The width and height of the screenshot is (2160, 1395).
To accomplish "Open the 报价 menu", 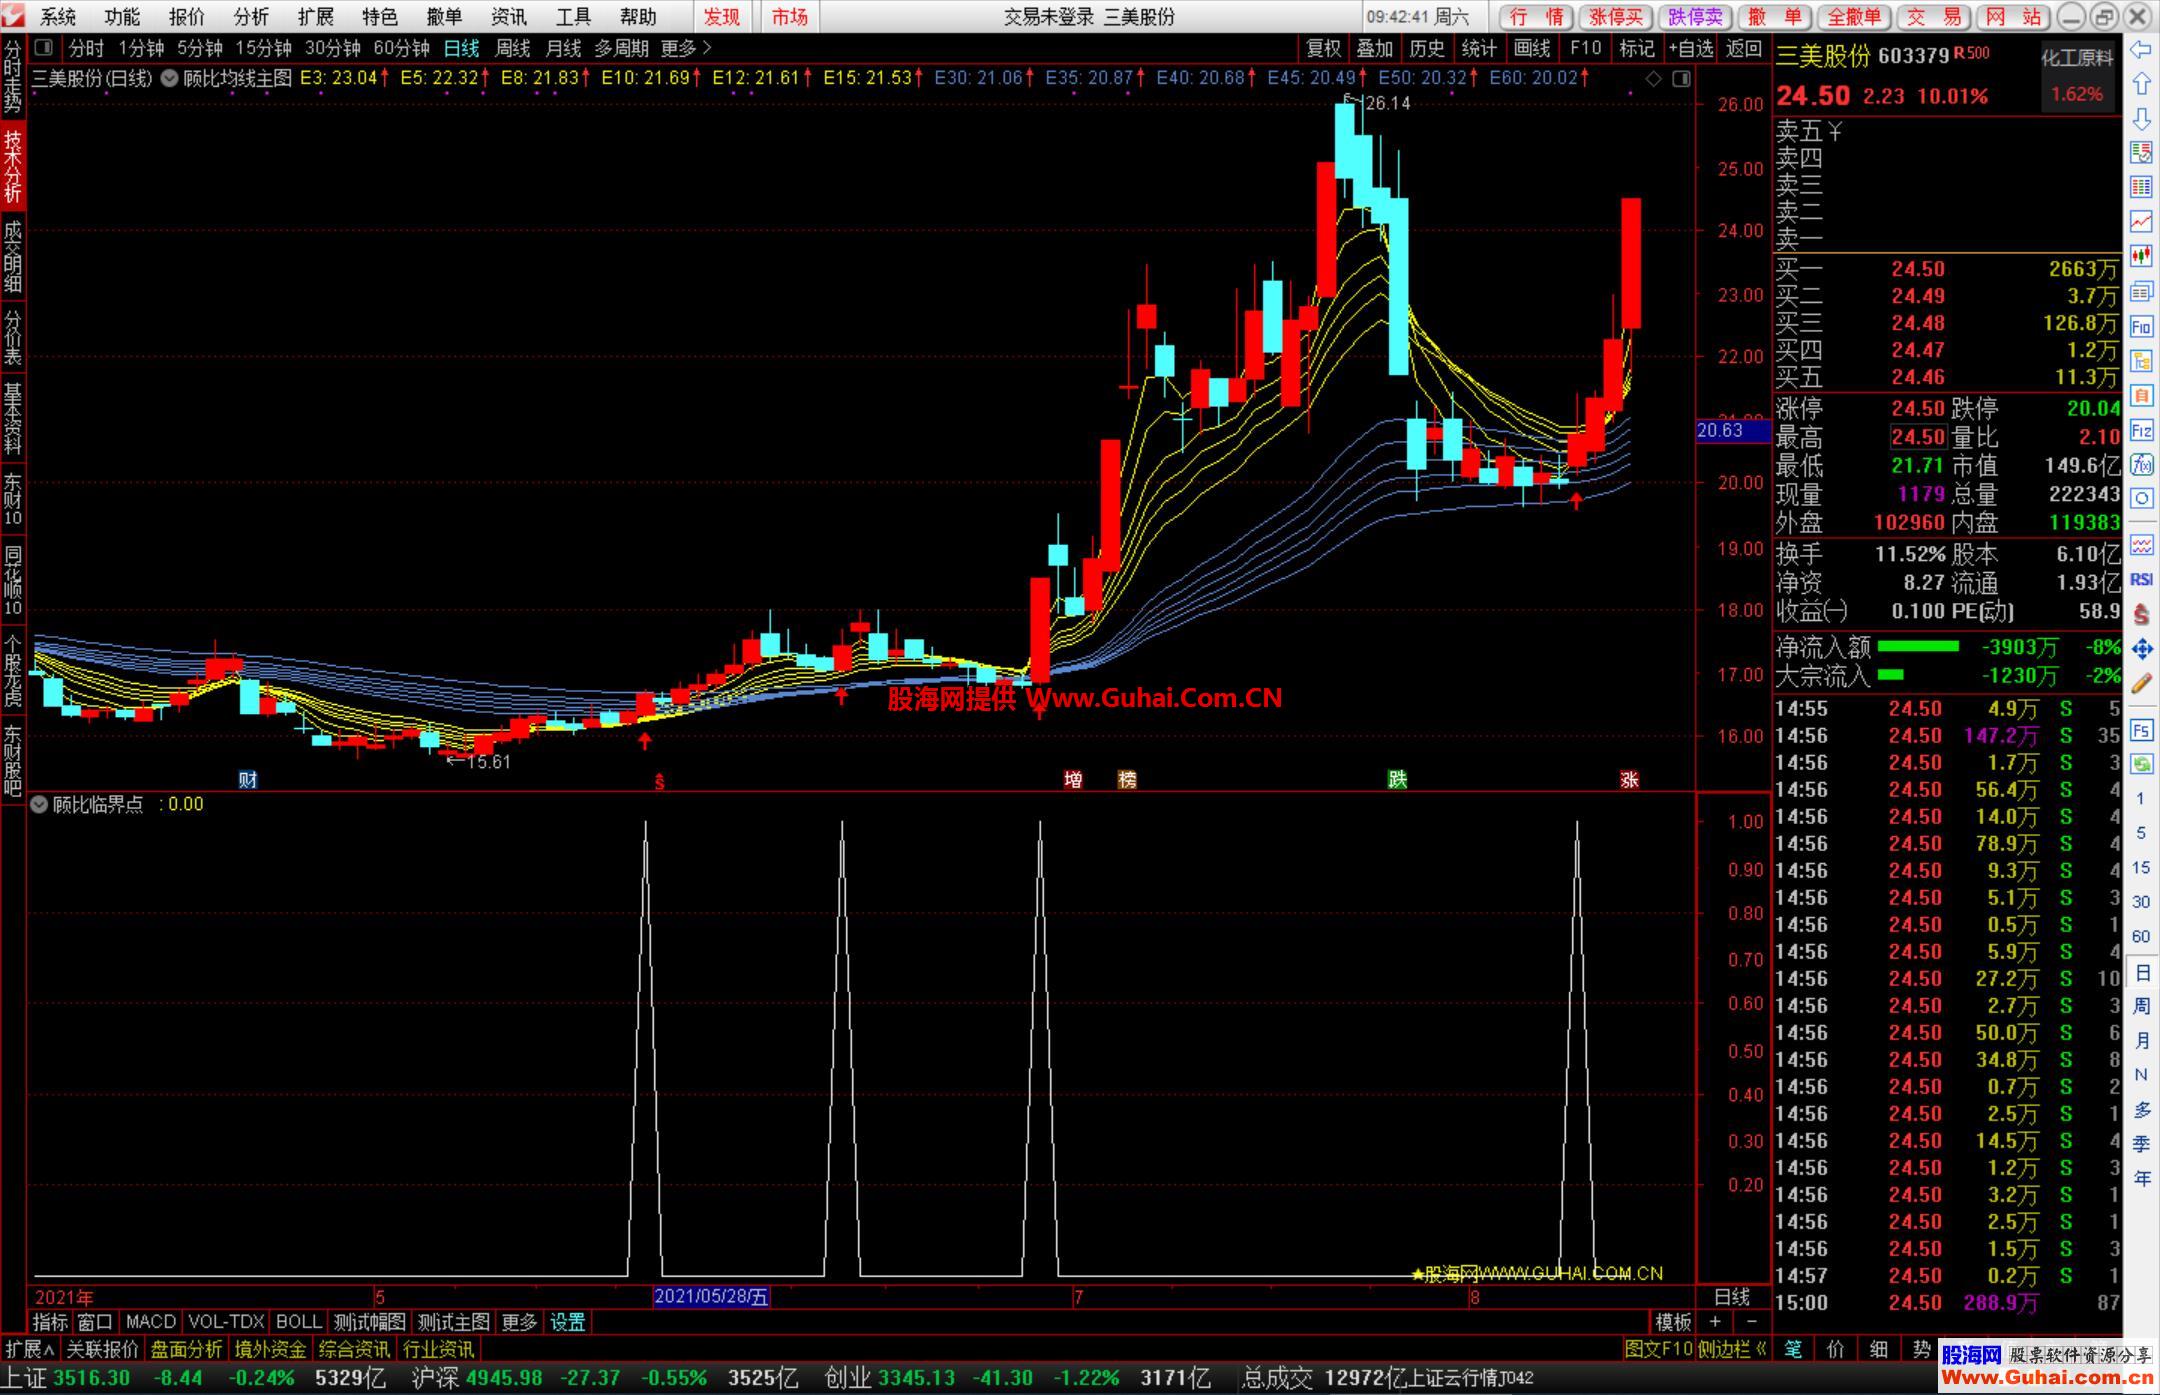I will point(186,16).
